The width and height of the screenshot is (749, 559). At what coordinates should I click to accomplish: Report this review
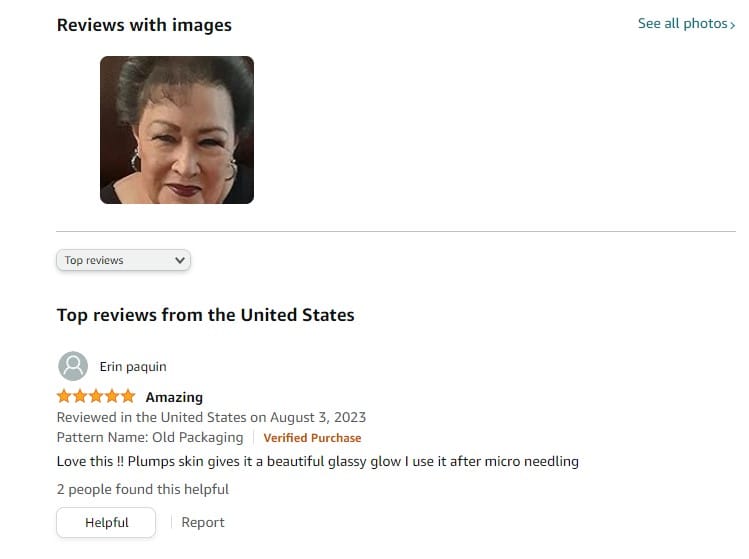(203, 522)
